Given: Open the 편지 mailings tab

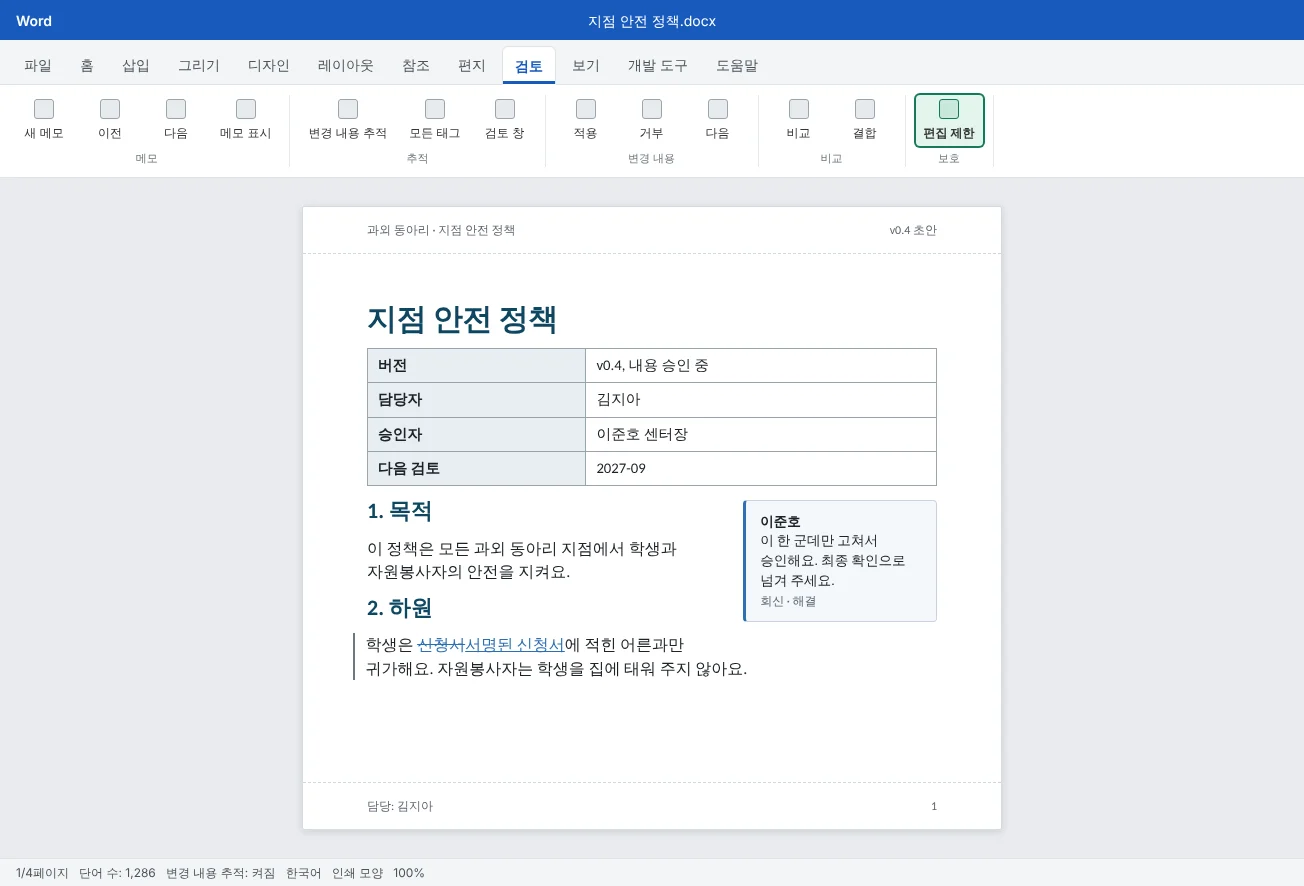Looking at the screenshot, I should point(472,66).
